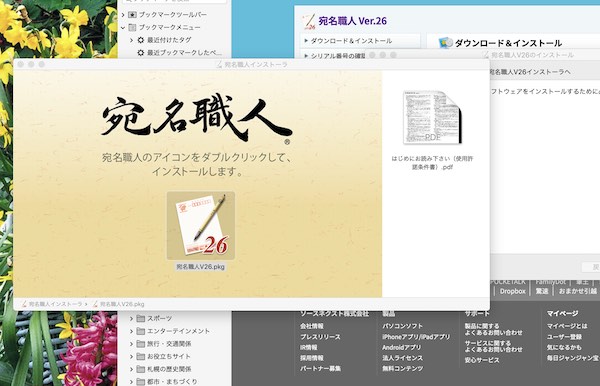Open the パソコンソフト footer link
The image size is (600, 386).
(403, 326)
